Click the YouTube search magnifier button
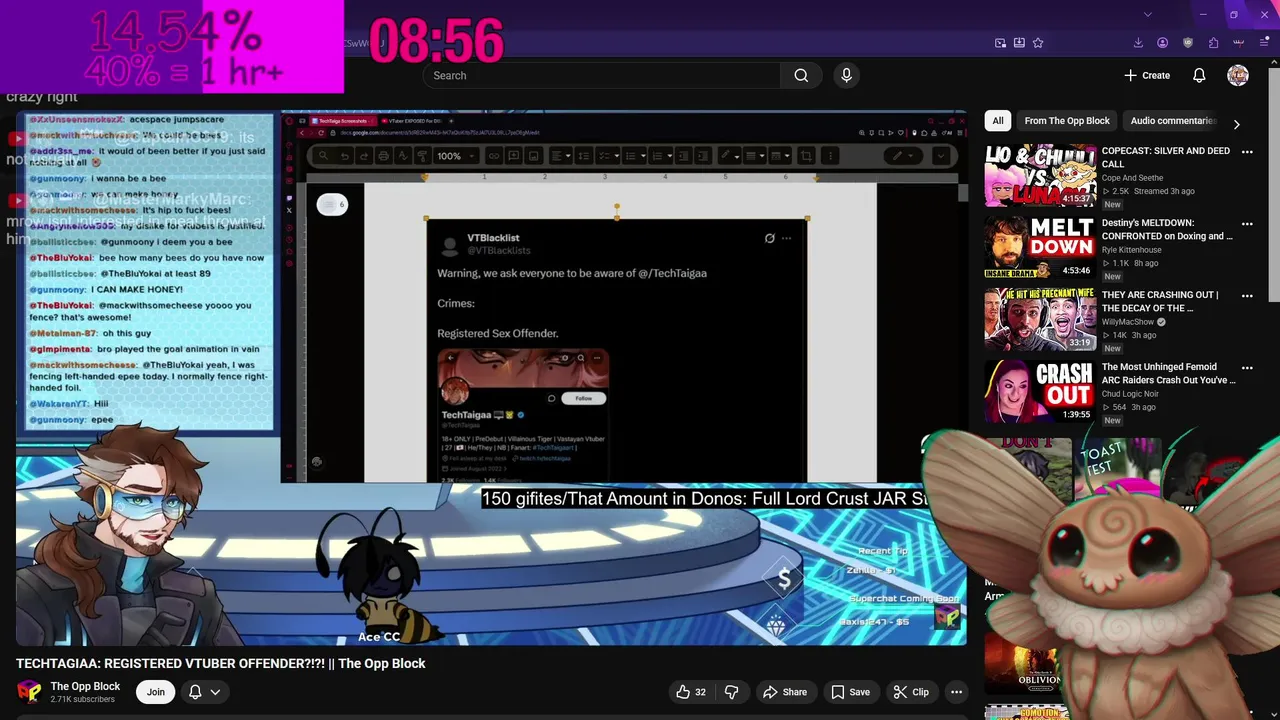Viewport: 1280px width, 720px height. [x=801, y=75]
